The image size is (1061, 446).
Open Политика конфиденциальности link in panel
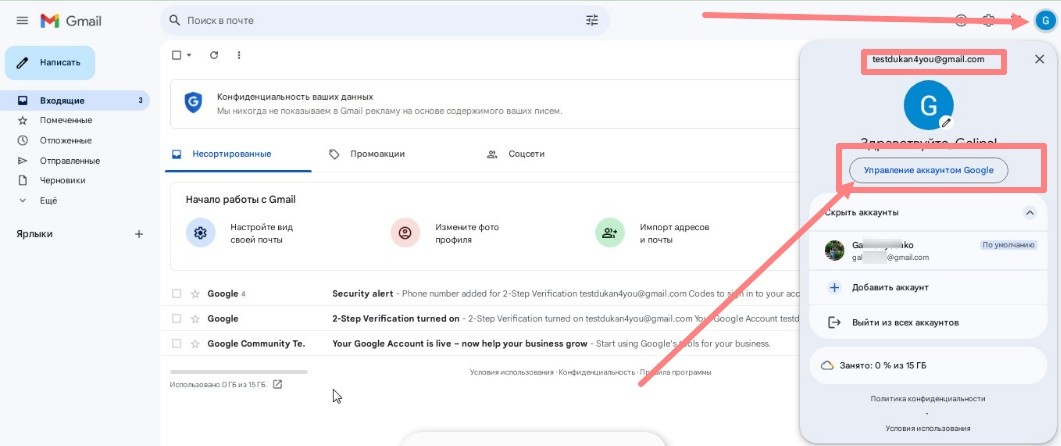pos(928,399)
